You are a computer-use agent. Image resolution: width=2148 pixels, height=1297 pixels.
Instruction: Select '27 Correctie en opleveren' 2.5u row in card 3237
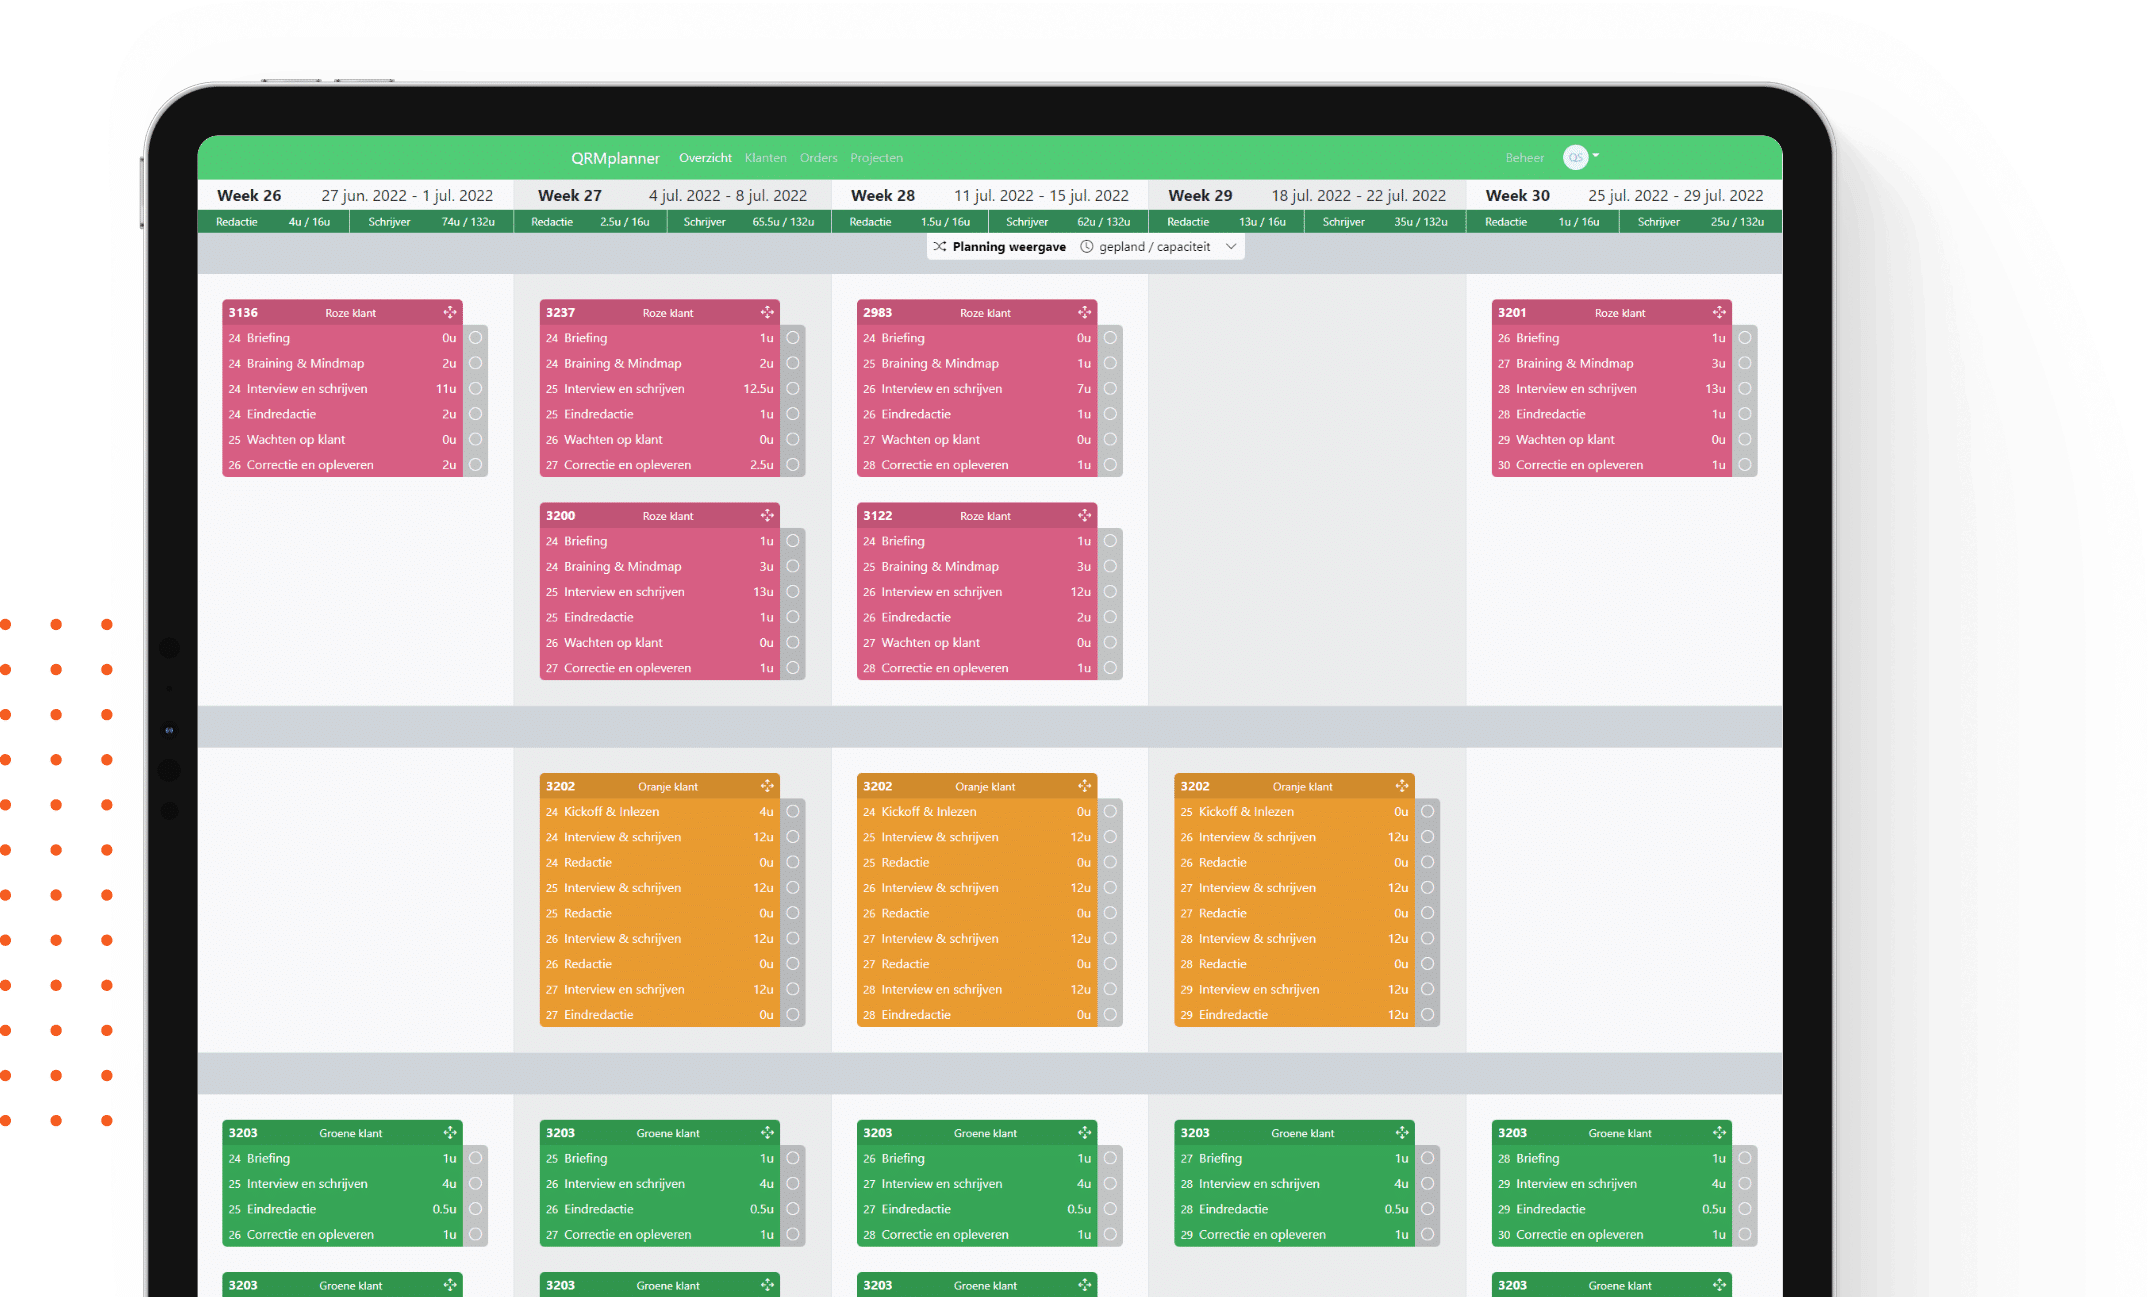(659, 465)
